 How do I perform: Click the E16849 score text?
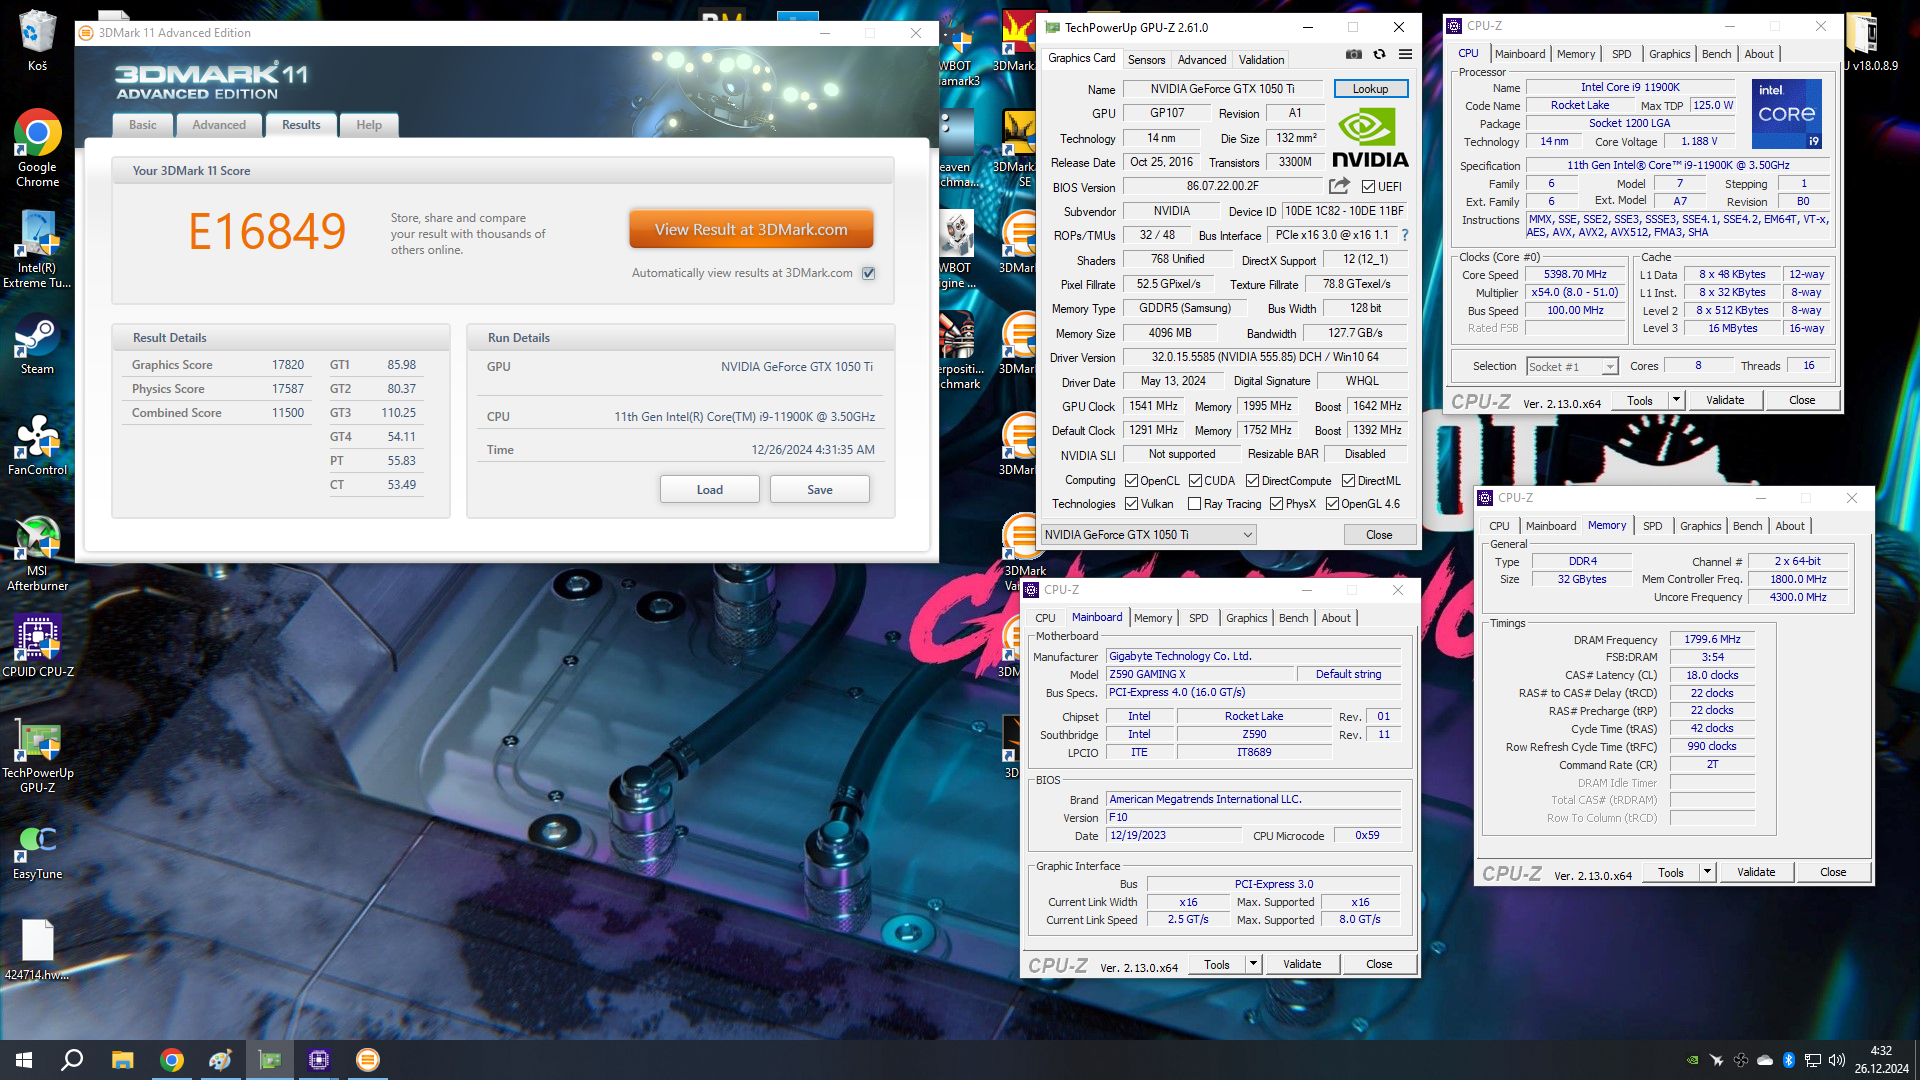coord(267,232)
